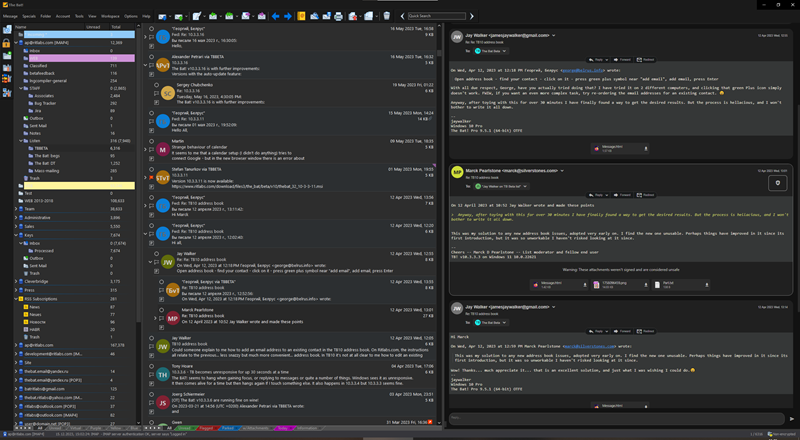Expand the Cleverbridge account
800x440 pixels.
click(x=16, y=281)
